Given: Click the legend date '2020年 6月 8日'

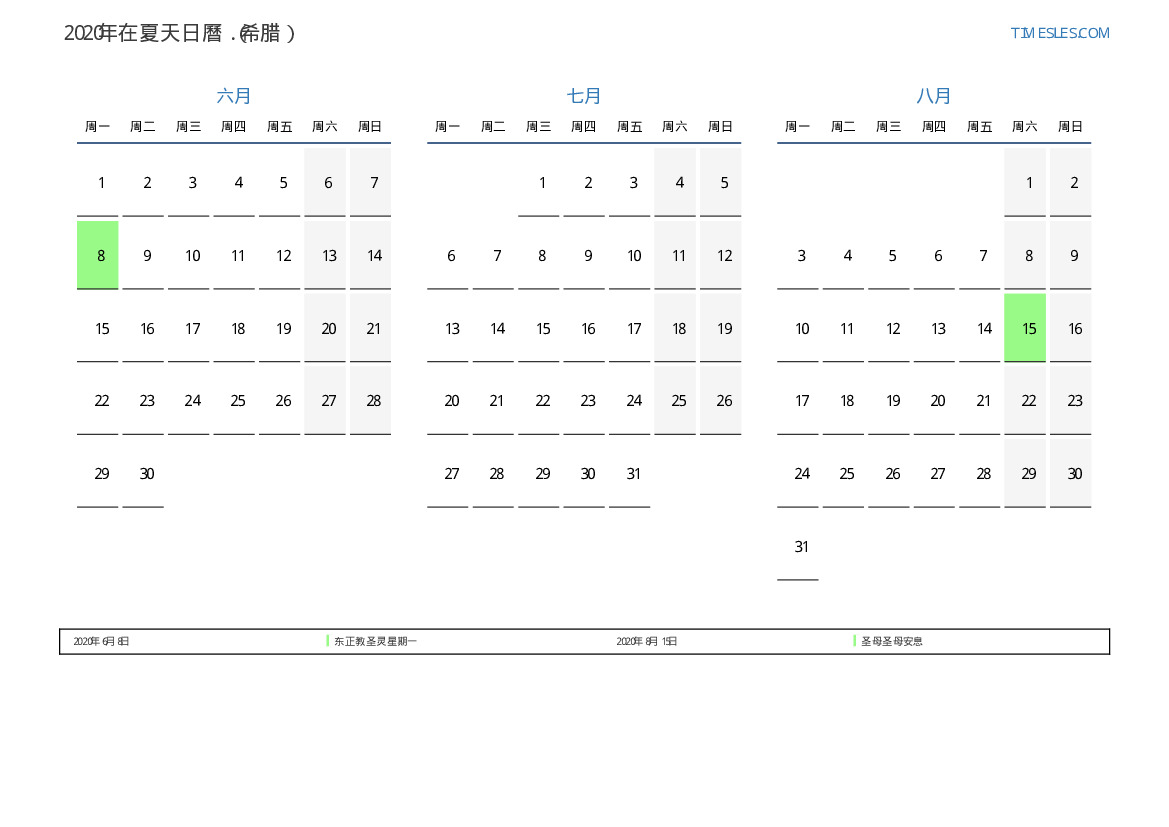Looking at the screenshot, I should coord(101,641).
